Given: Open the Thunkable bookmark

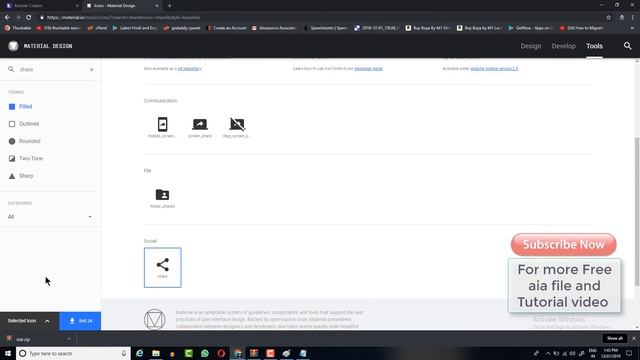Looking at the screenshot, I should point(18,28).
